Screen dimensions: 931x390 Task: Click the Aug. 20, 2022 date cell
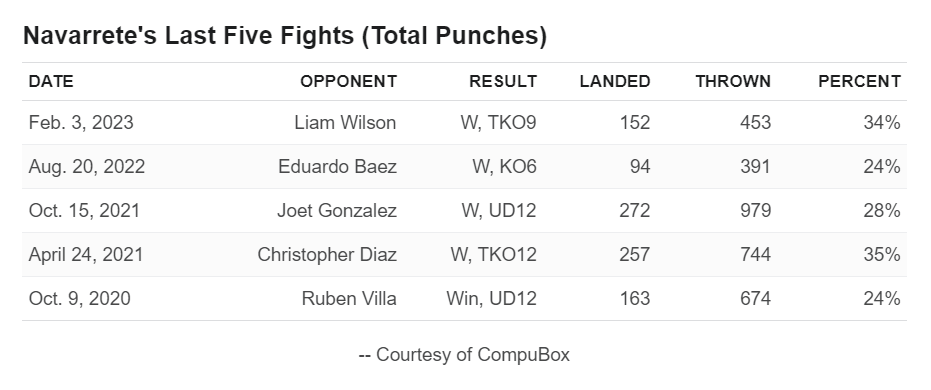87,167
